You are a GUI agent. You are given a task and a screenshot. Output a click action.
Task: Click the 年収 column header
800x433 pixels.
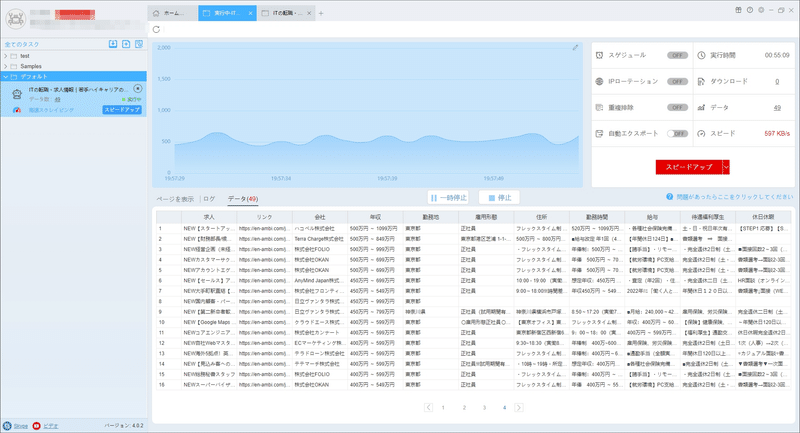coord(376,217)
